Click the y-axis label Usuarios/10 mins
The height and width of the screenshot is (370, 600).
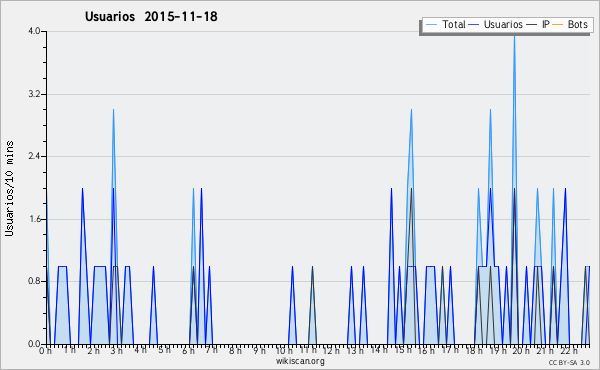click(x=9, y=188)
